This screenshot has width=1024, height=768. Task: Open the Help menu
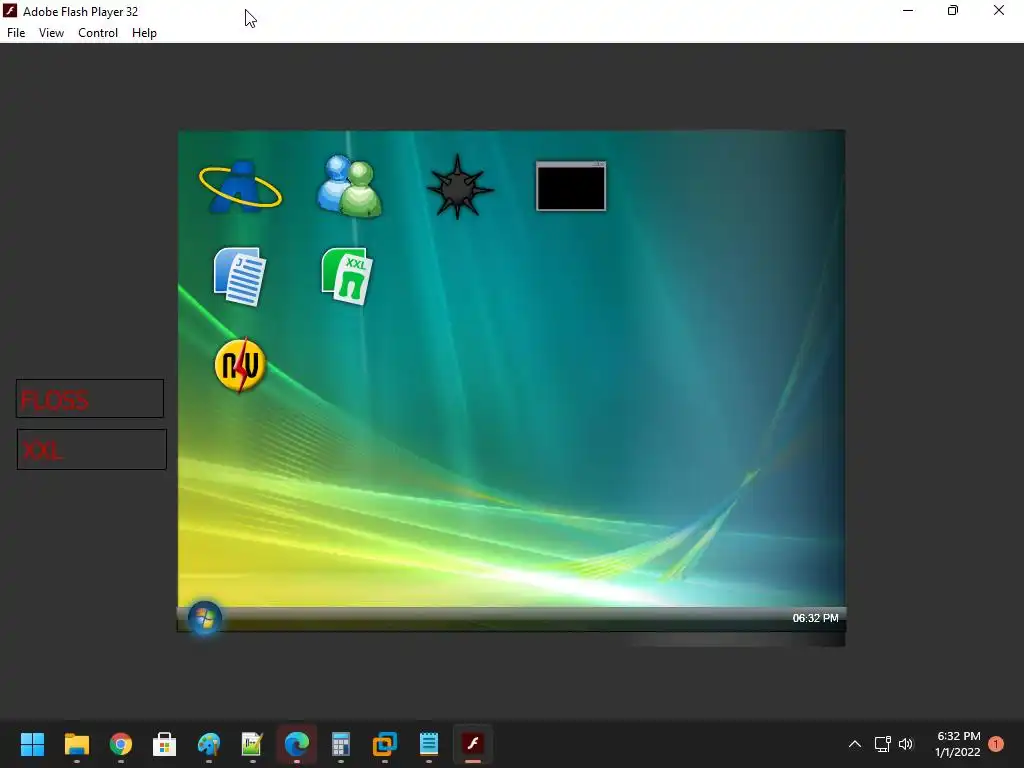pyautogui.click(x=144, y=33)
